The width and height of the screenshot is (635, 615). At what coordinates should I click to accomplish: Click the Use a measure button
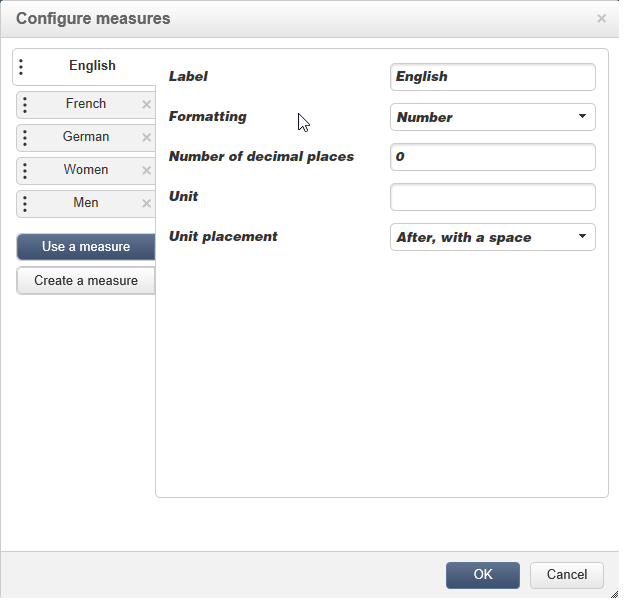click(86, 247)
